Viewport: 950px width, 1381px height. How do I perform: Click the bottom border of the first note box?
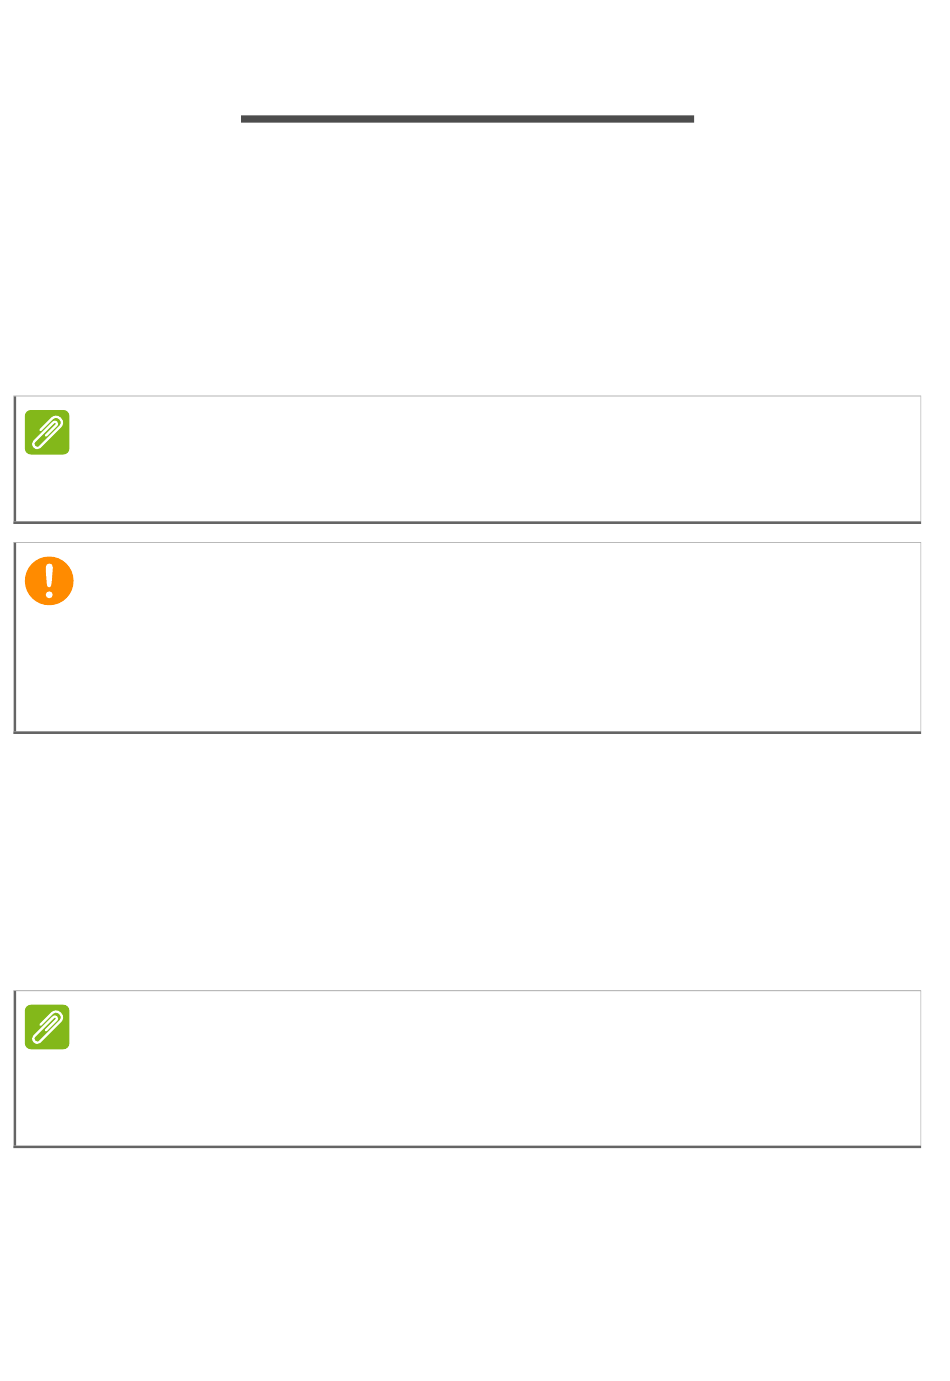pos(467,522)
